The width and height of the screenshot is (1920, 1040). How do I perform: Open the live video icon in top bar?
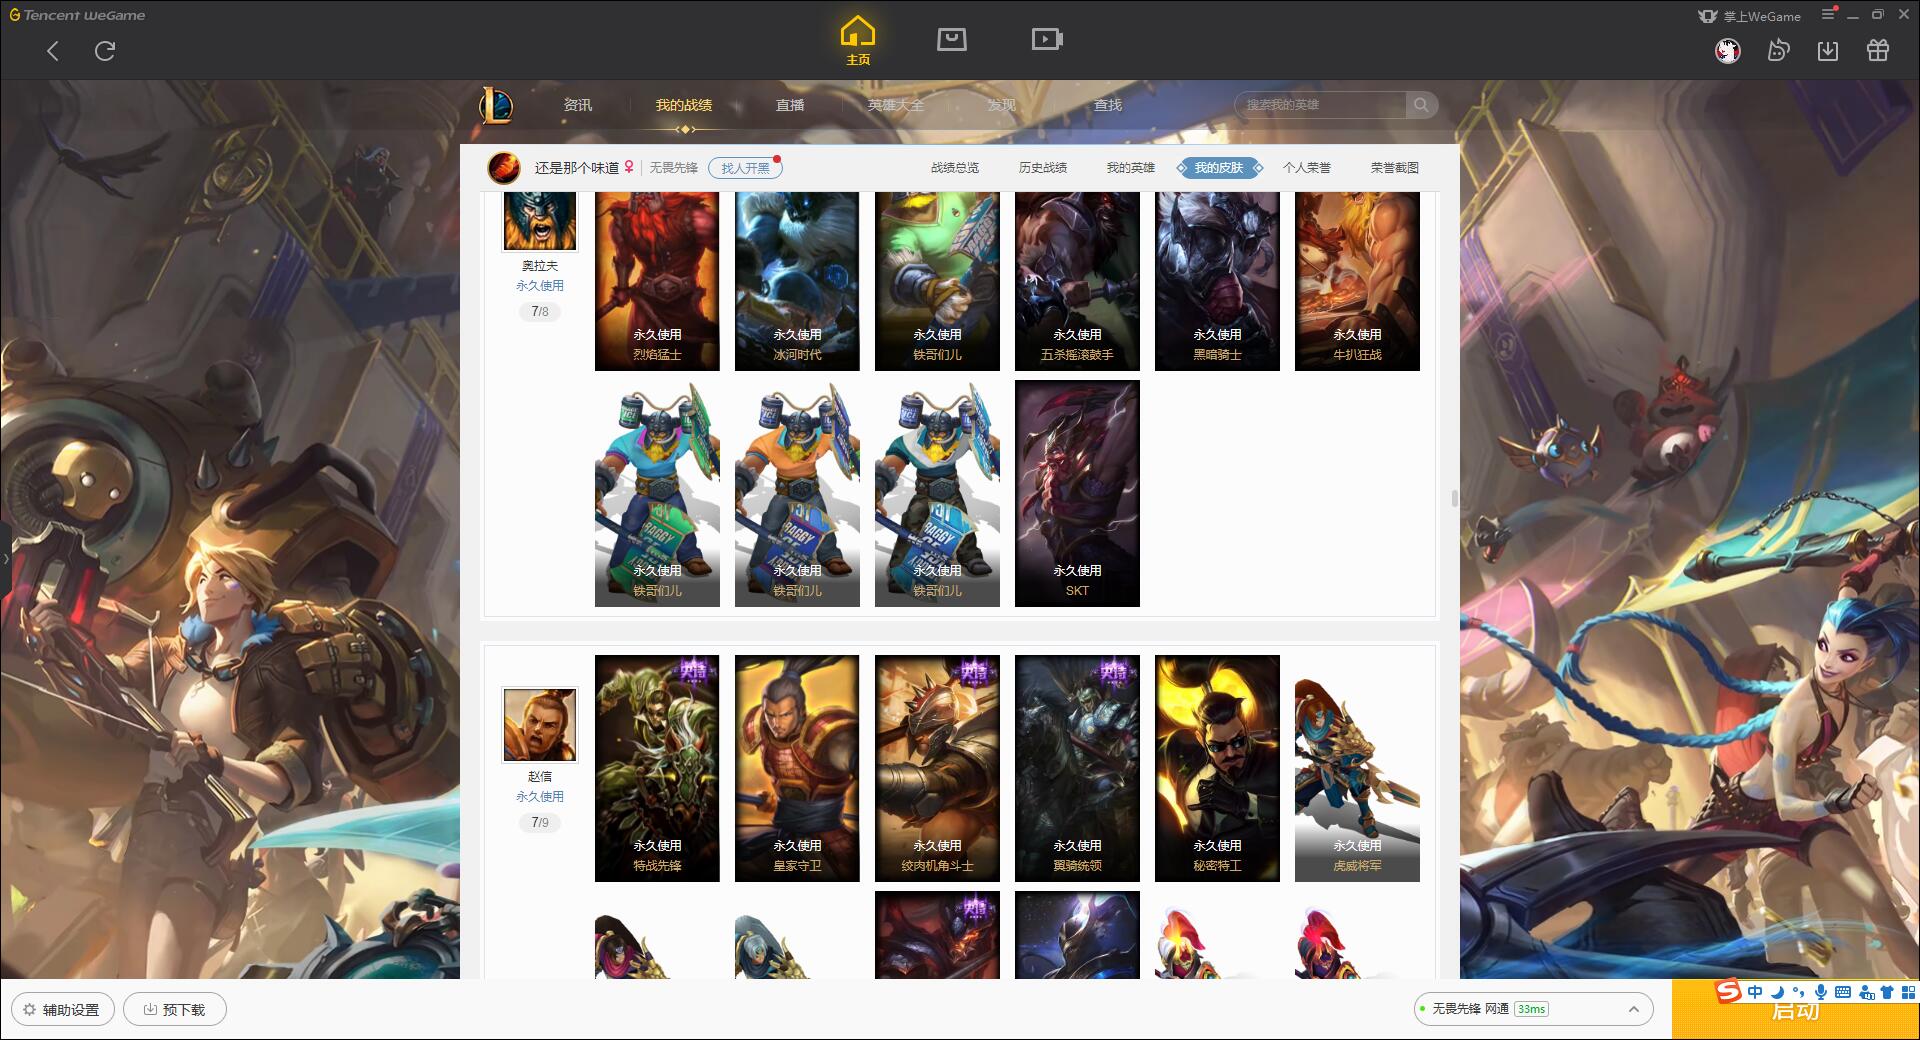pos(1047,39)
